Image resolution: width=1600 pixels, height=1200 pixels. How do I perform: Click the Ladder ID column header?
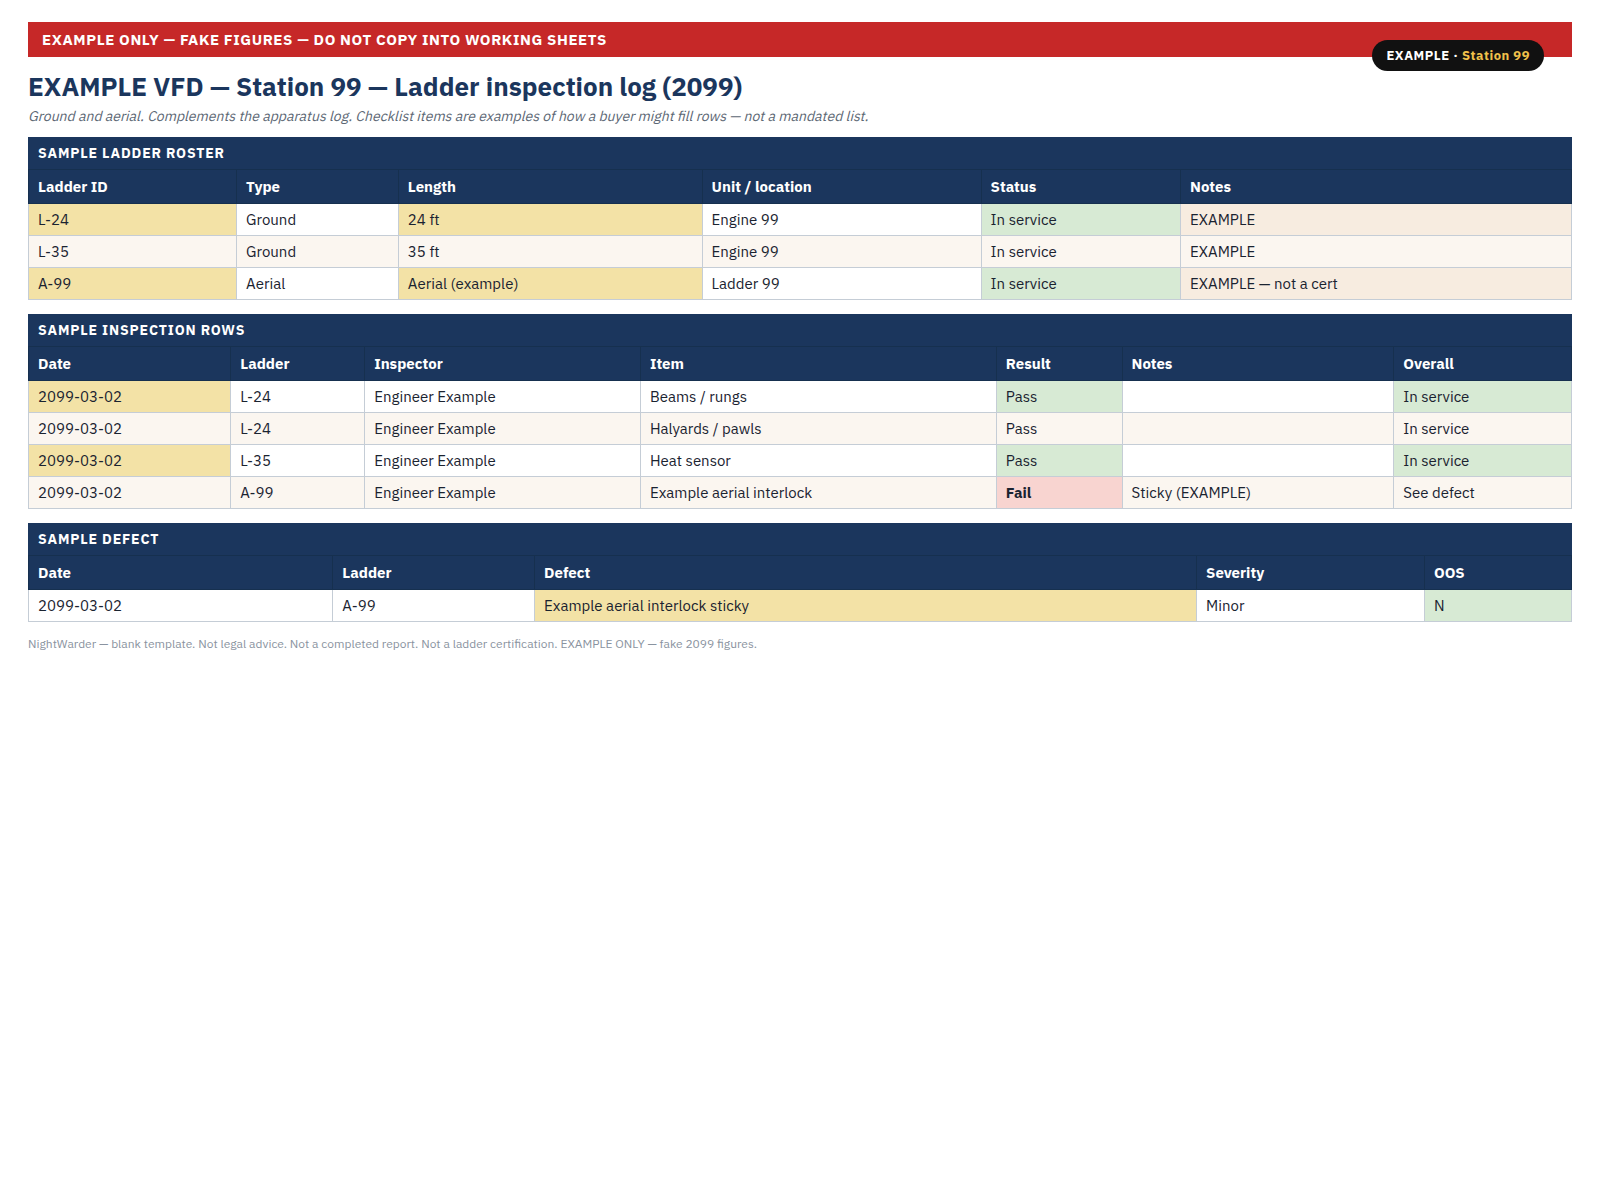pos(132,187)
